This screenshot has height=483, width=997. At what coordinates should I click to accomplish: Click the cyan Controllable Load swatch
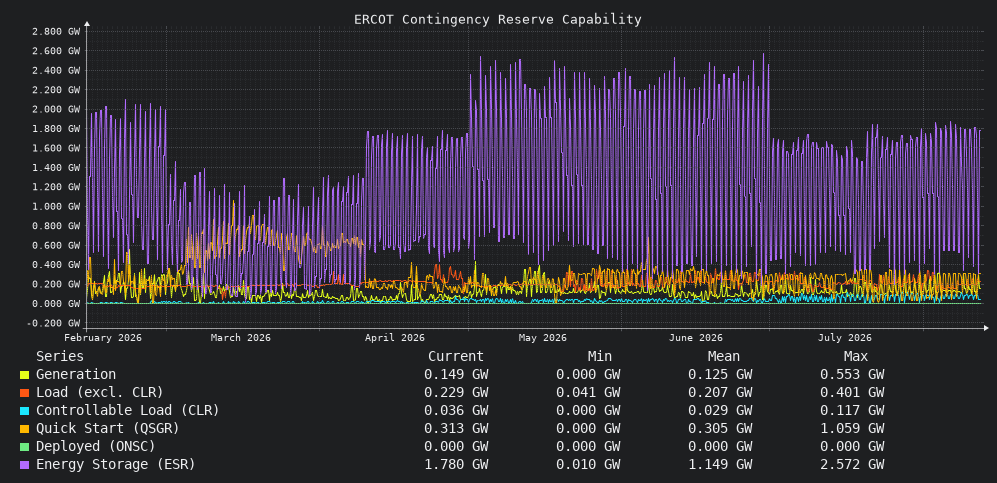24,411
